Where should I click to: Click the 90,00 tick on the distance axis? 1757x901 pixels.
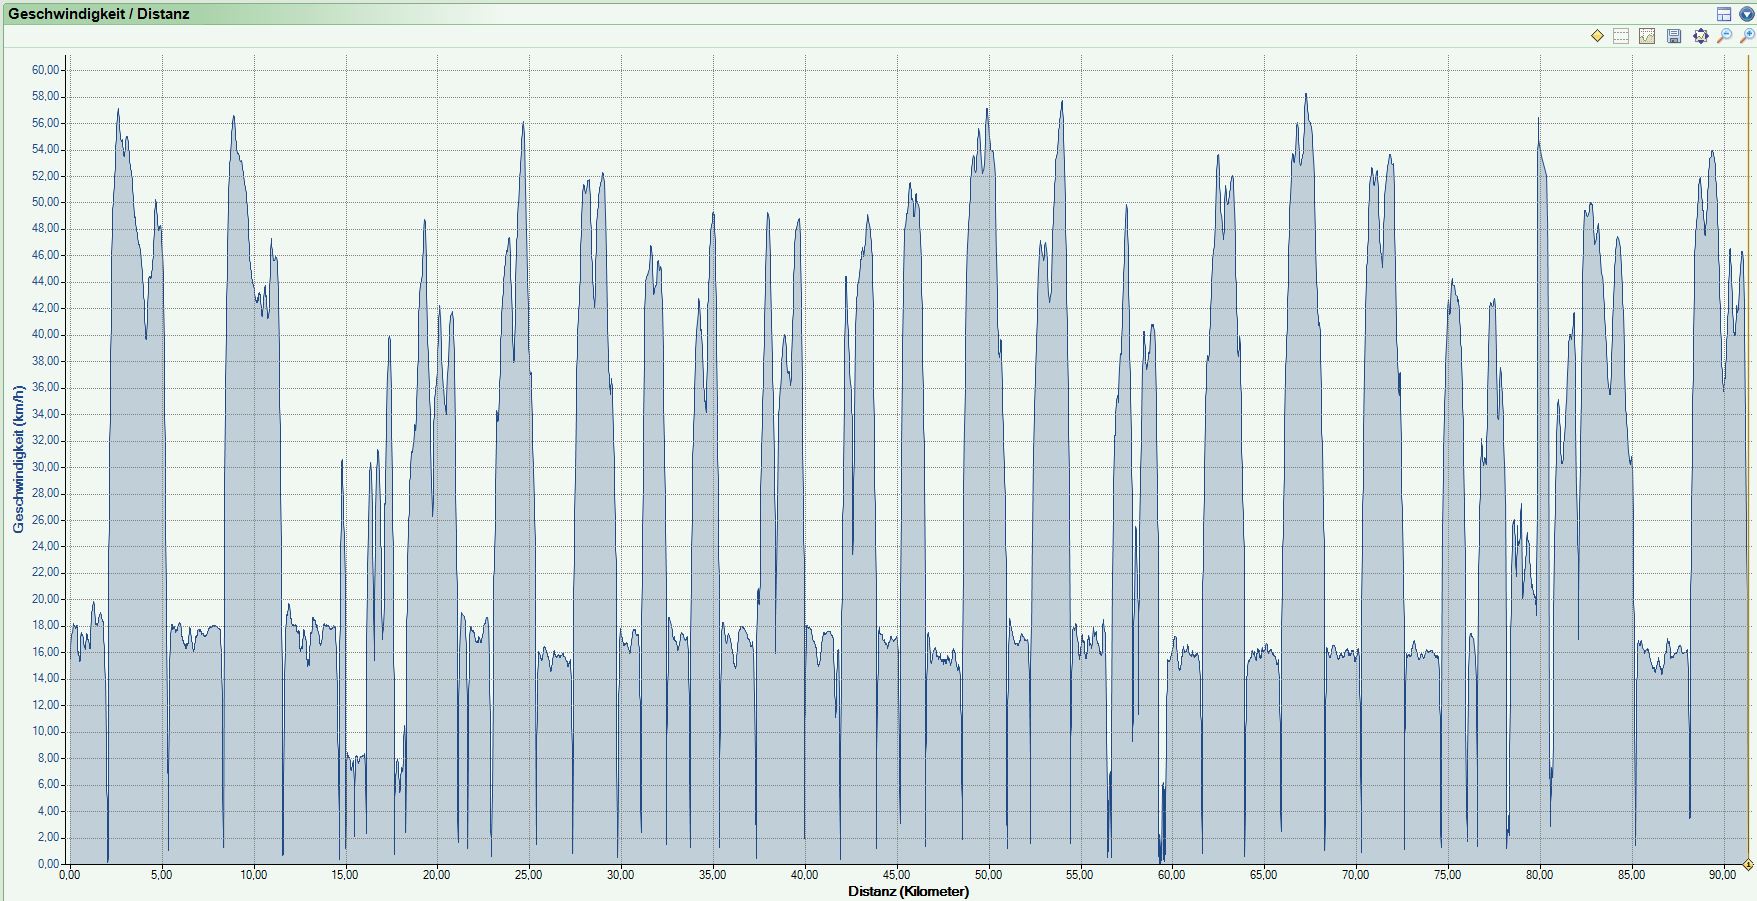pos(1722,875)
